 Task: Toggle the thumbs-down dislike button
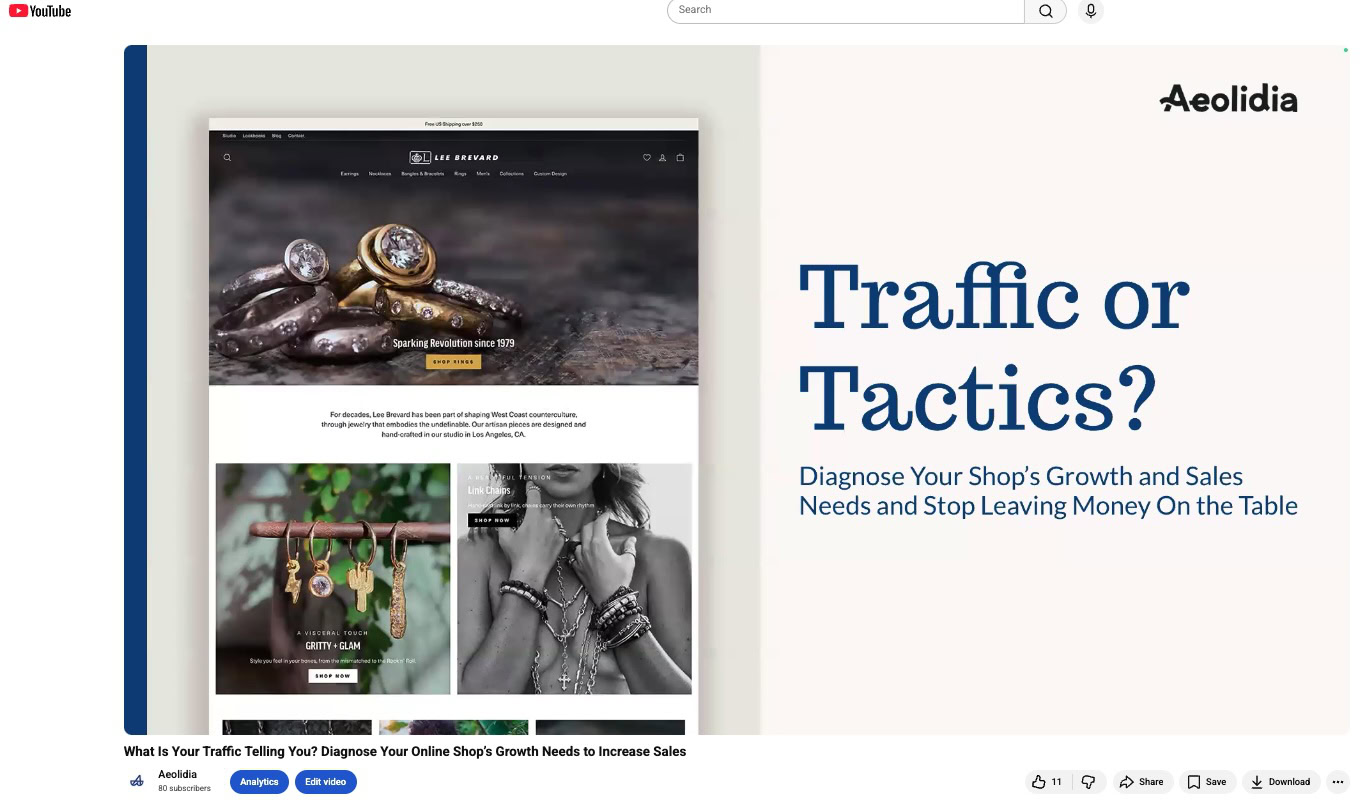(1089, 781)
